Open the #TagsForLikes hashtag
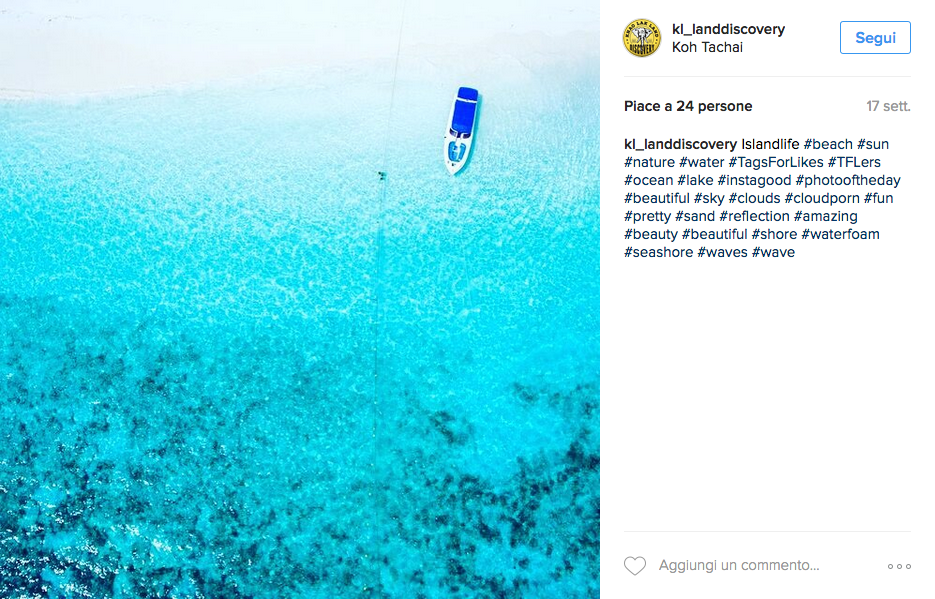This screenshot has width=935, height=599. 776,162
